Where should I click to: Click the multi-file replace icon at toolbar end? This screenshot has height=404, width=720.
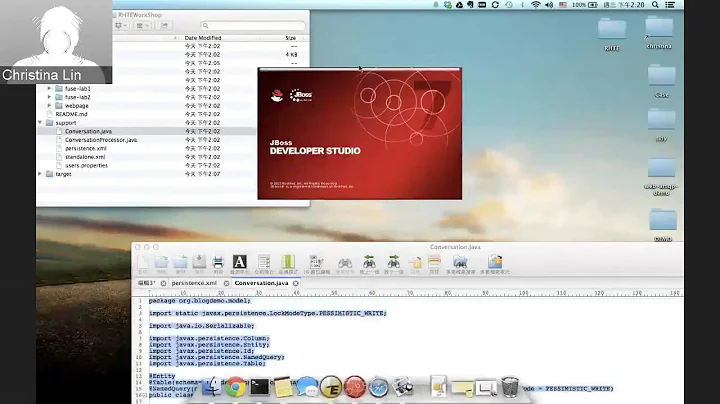click(x=495, y=262)
